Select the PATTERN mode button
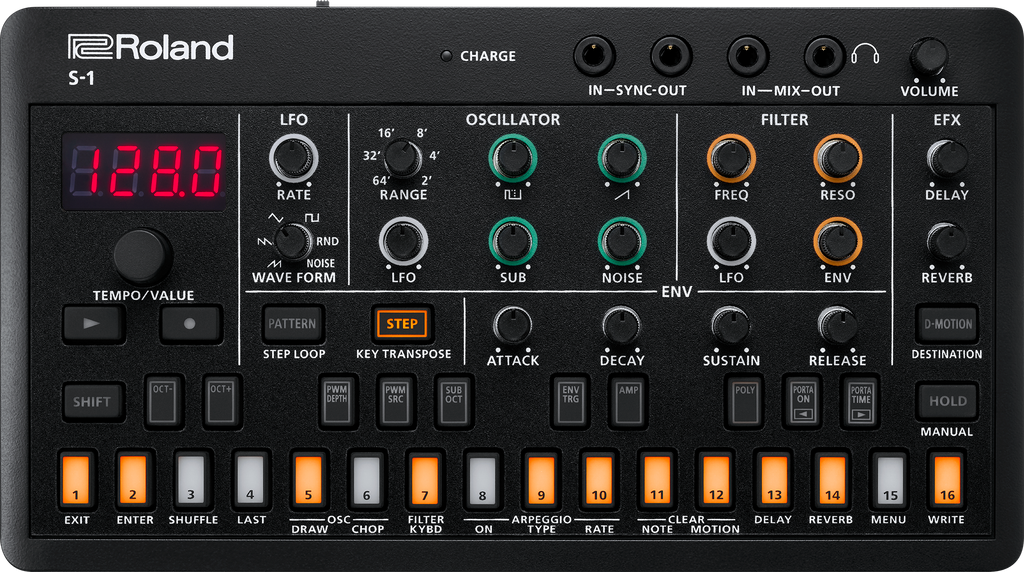1024x572 pixels. pyautogui.click(x=293, y=324)
